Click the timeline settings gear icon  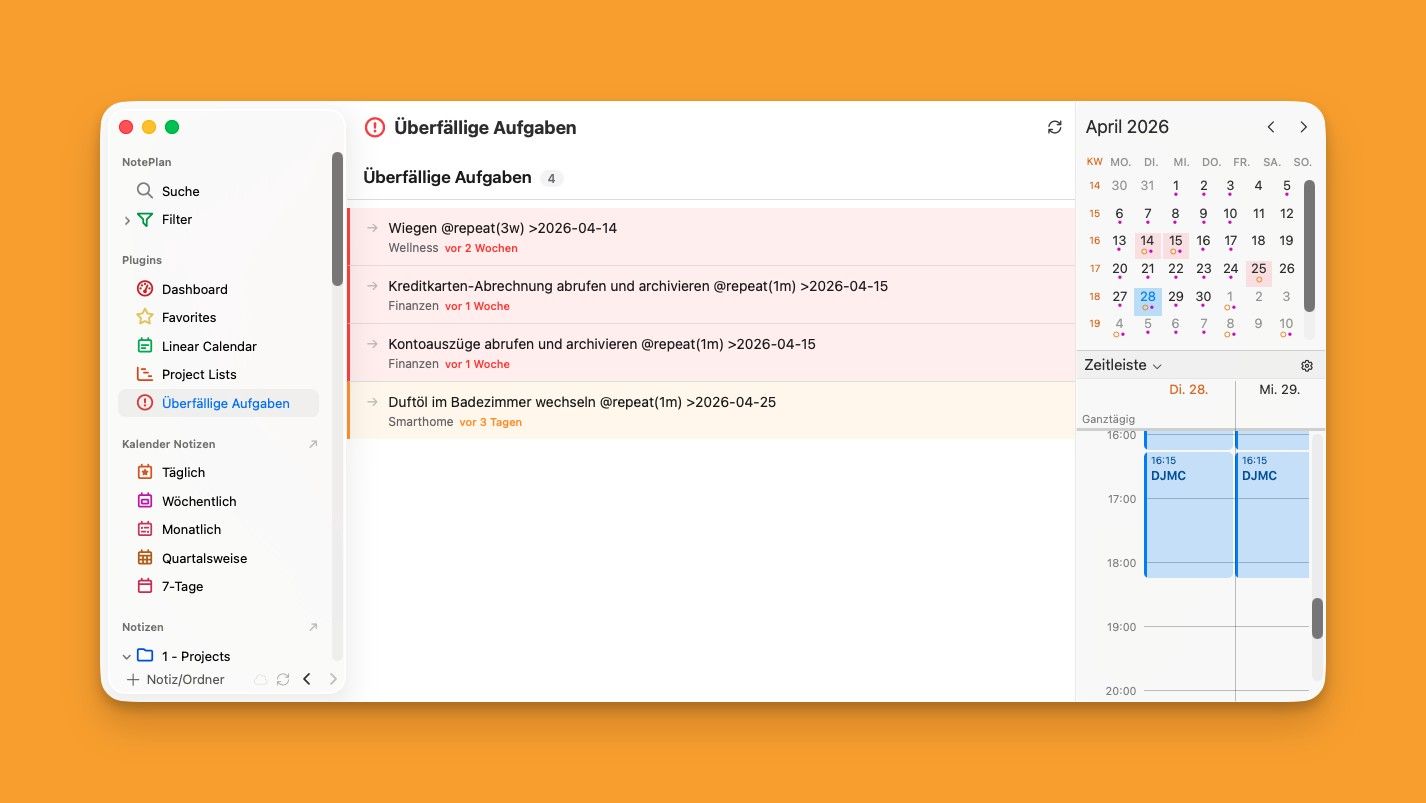[x=1306, y=366]
